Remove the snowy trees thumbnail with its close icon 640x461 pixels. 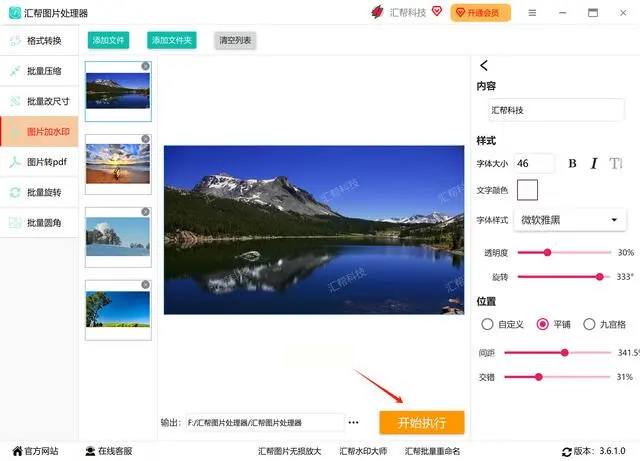coord(145,212)
